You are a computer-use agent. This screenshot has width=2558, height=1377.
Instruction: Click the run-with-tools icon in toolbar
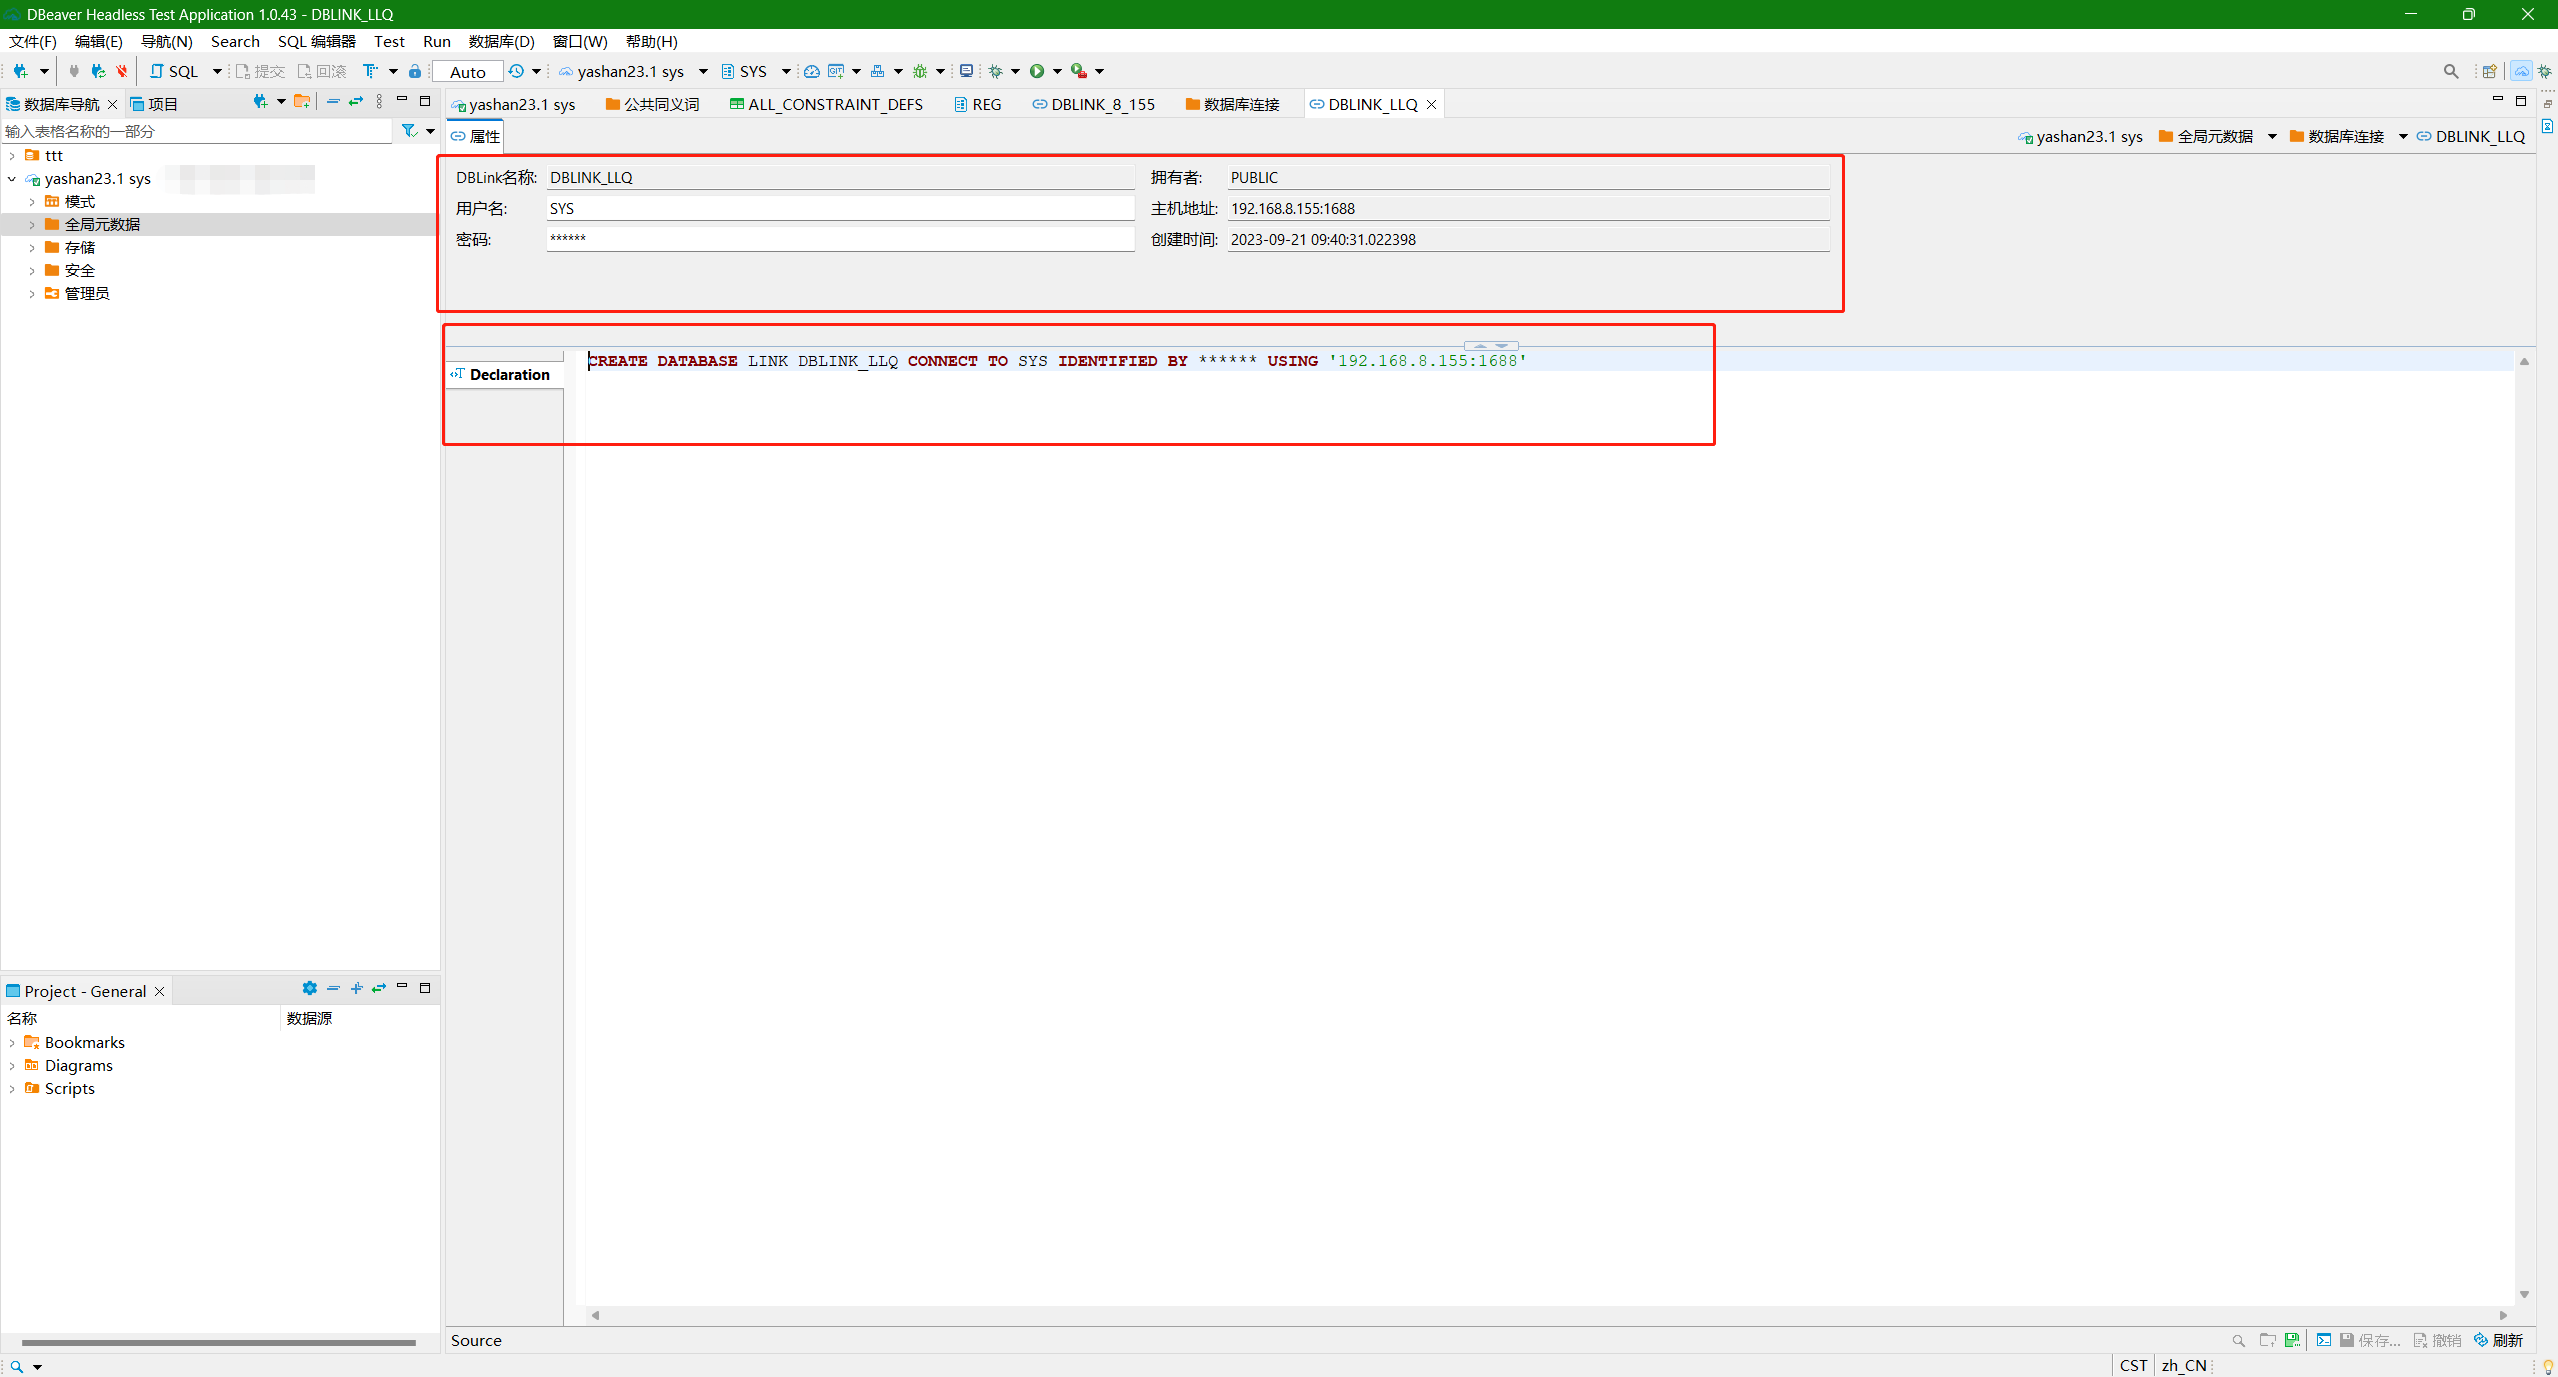click(1079, 71)
